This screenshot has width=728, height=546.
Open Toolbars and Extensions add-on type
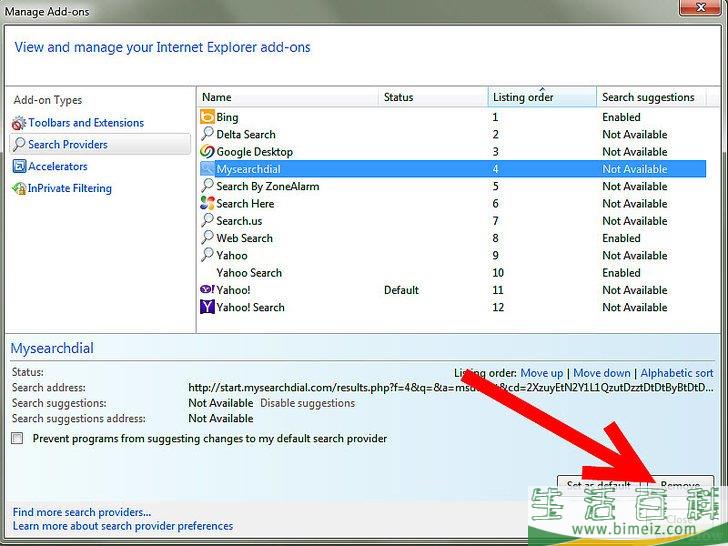pyautogui.click(x=86, y=123)
